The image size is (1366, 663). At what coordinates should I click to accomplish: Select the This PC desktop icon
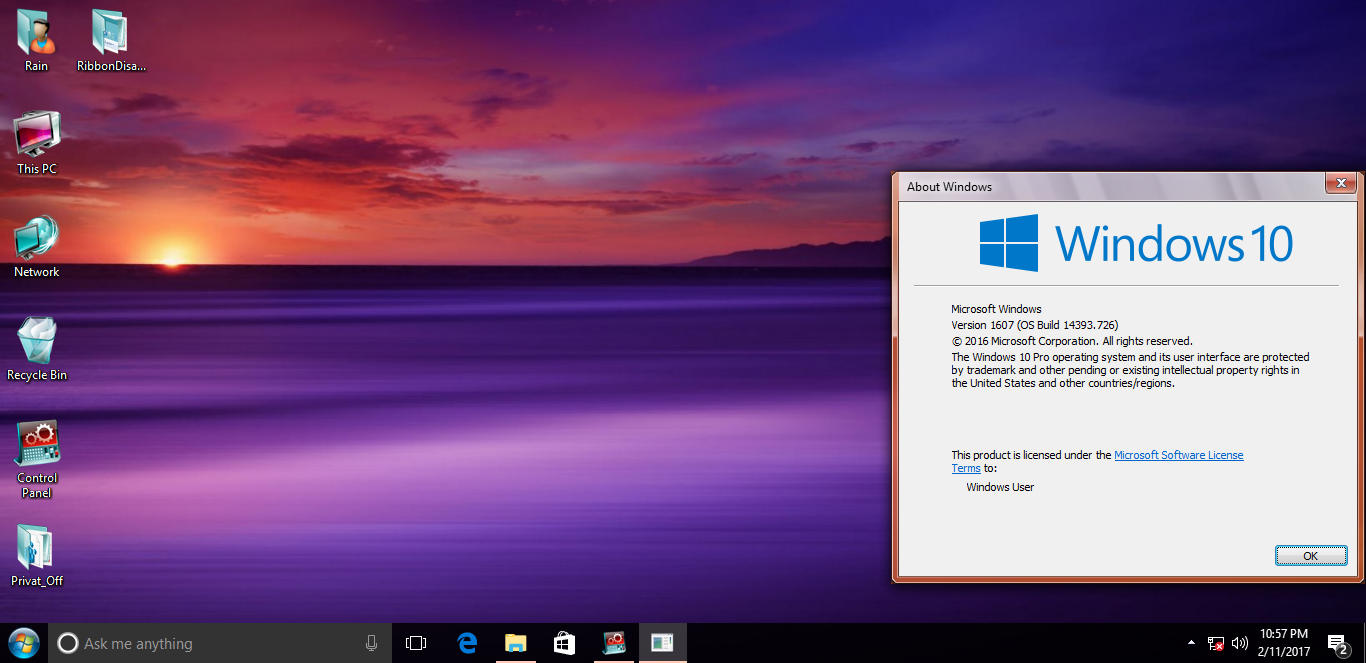point(37,143)
